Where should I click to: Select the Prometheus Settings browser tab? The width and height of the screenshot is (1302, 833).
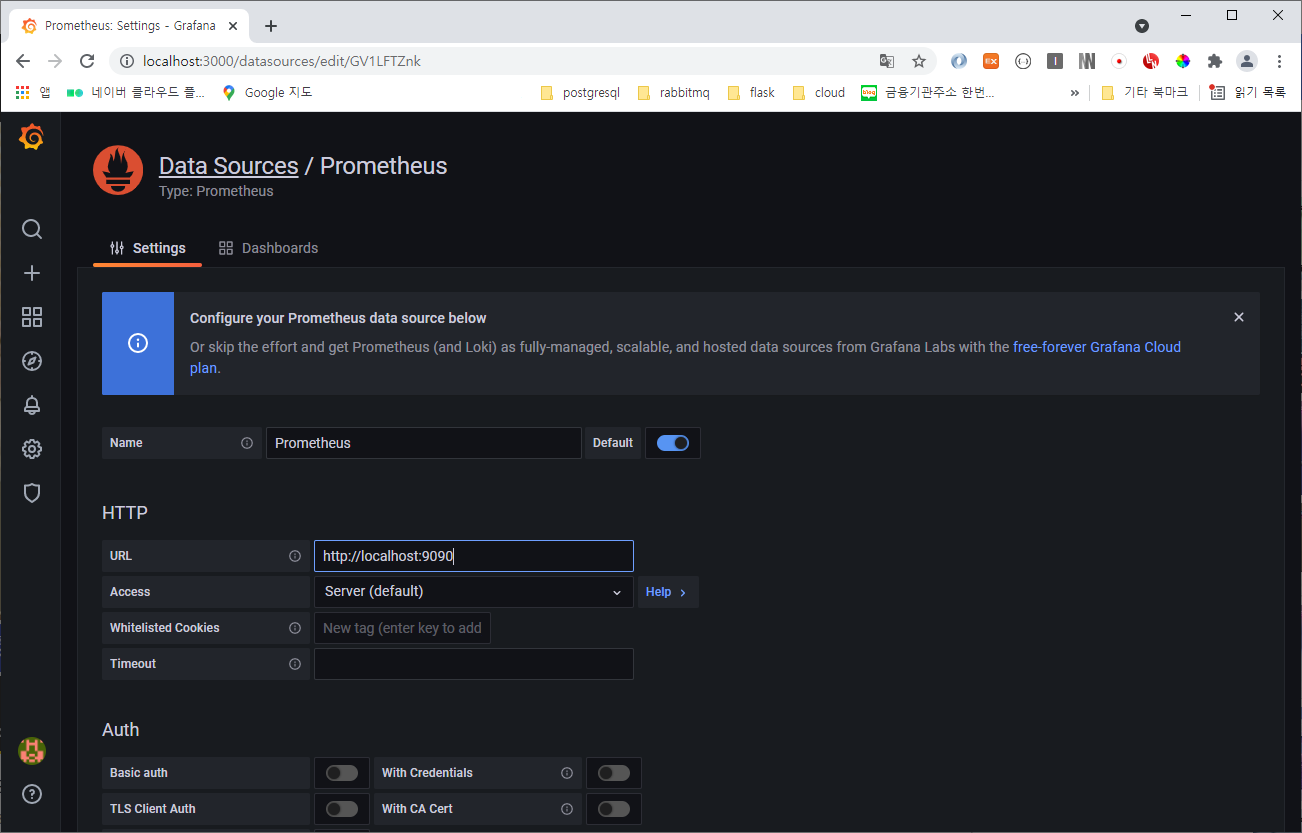[130, 26]
